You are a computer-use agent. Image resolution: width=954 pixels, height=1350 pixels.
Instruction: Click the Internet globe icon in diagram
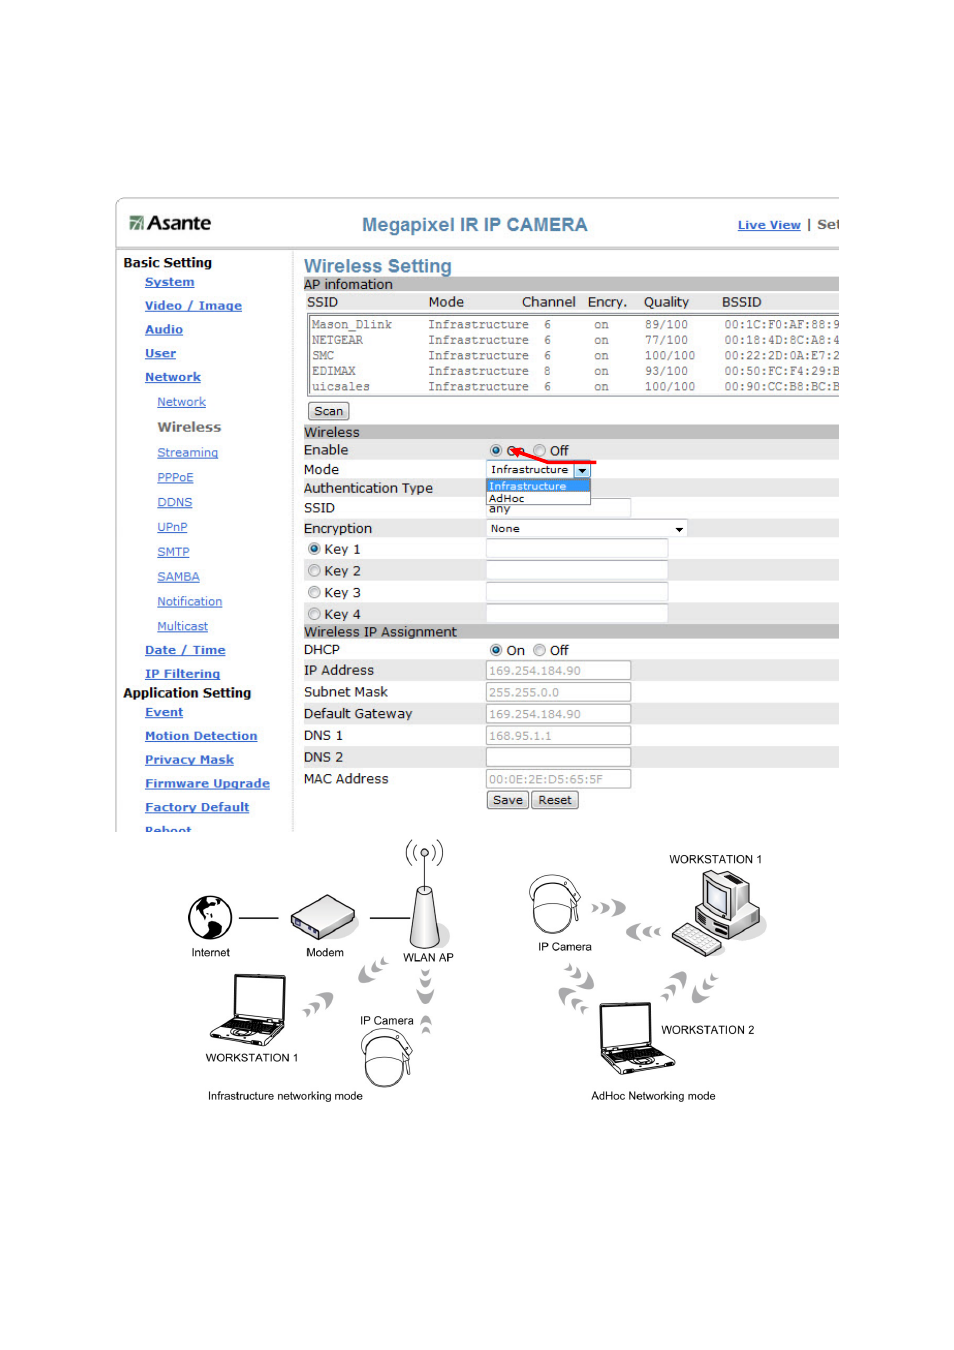point(210,917)
